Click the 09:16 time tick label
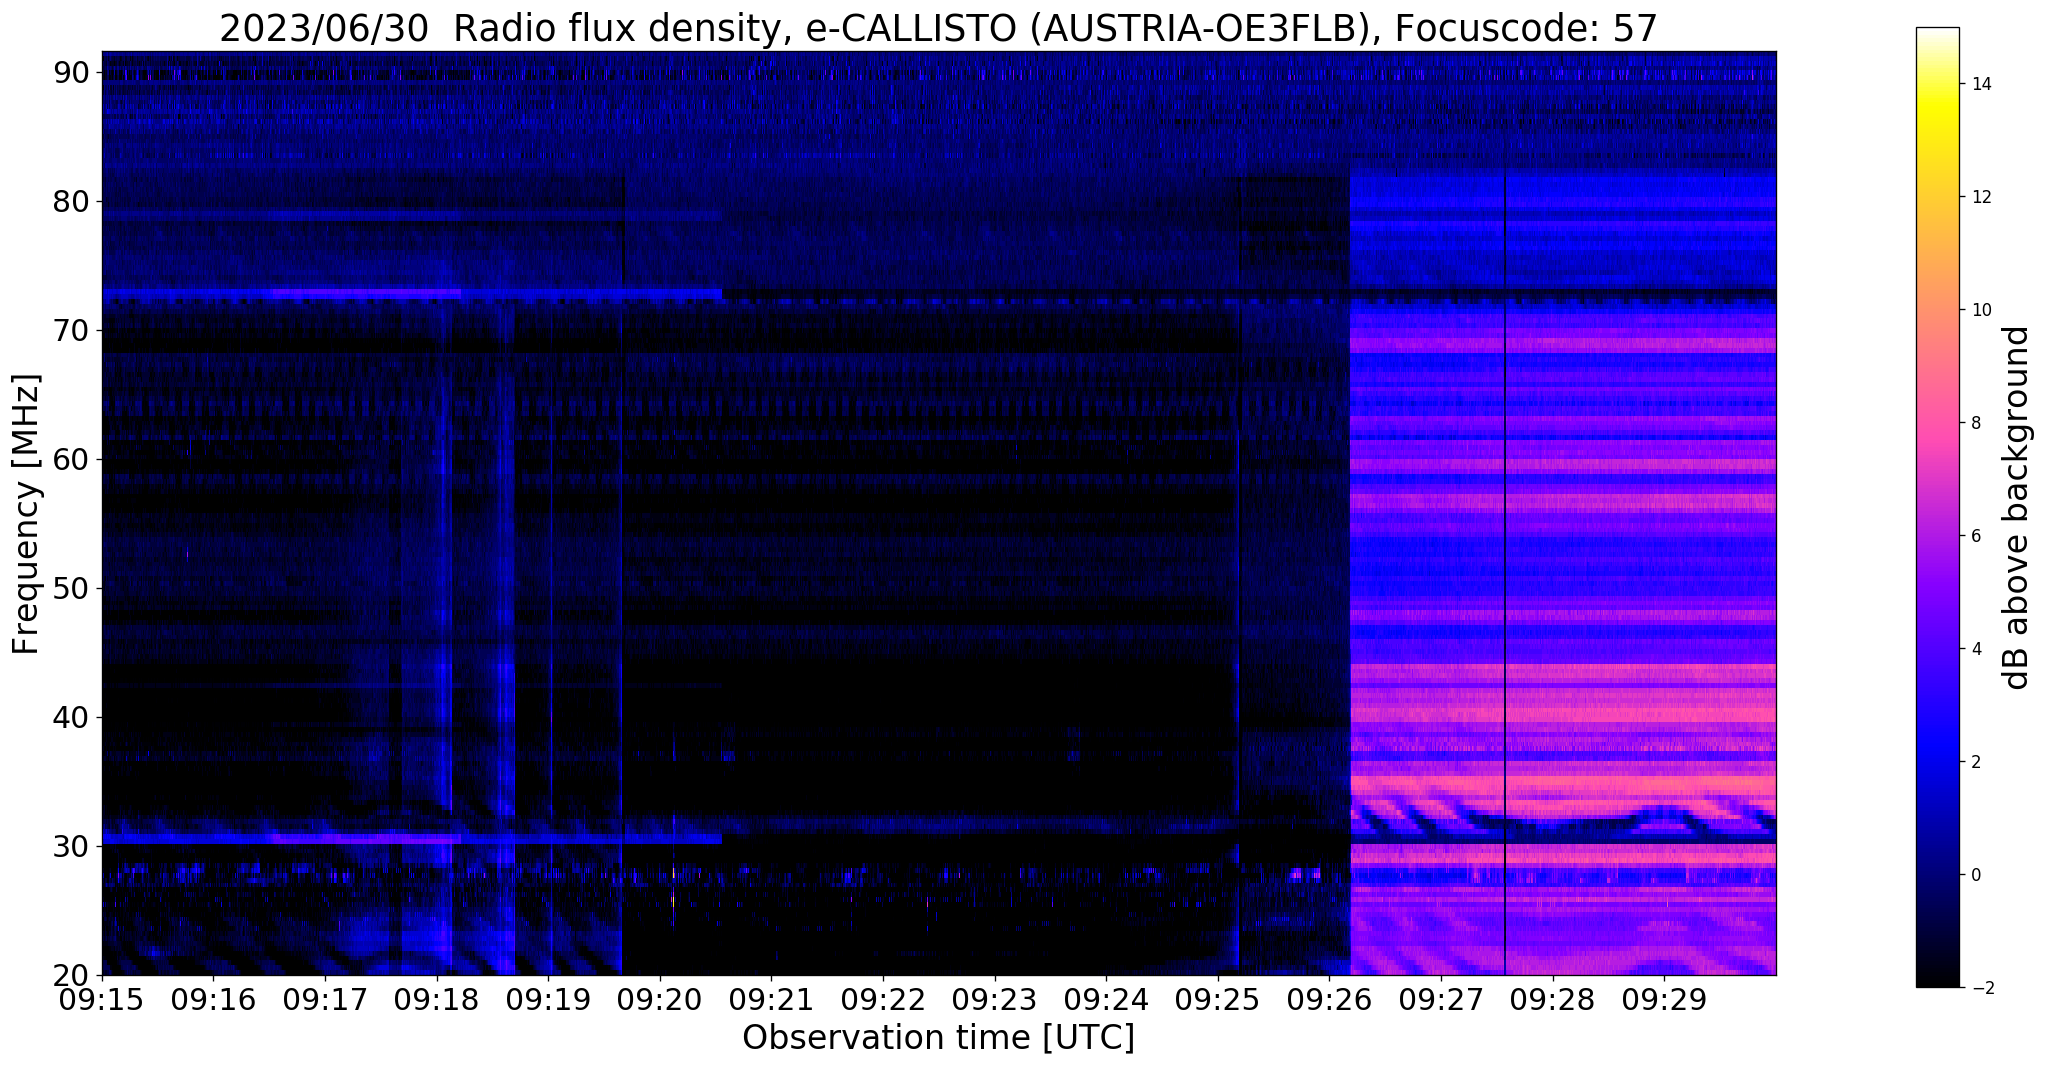The height and width of the screenshot is (1067, 2047). pos(212,998)
